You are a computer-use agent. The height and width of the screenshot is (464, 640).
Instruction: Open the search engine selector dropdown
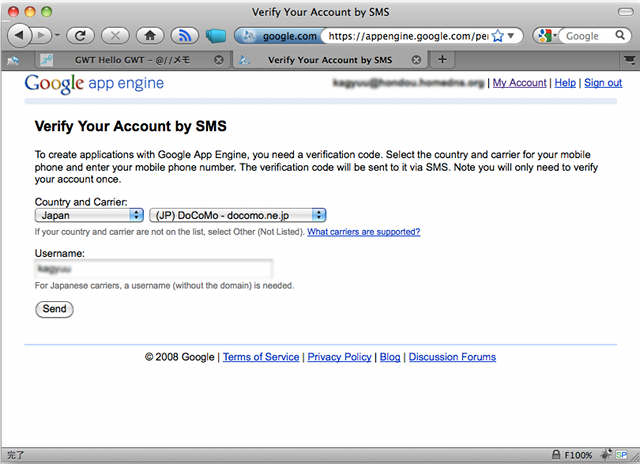tap(546, 36)
